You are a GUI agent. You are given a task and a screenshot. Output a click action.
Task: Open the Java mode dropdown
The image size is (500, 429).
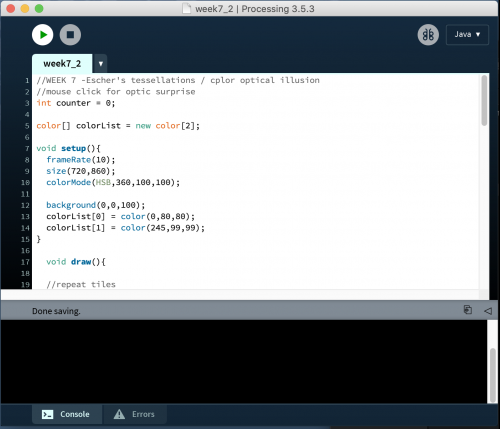[467, 34]
